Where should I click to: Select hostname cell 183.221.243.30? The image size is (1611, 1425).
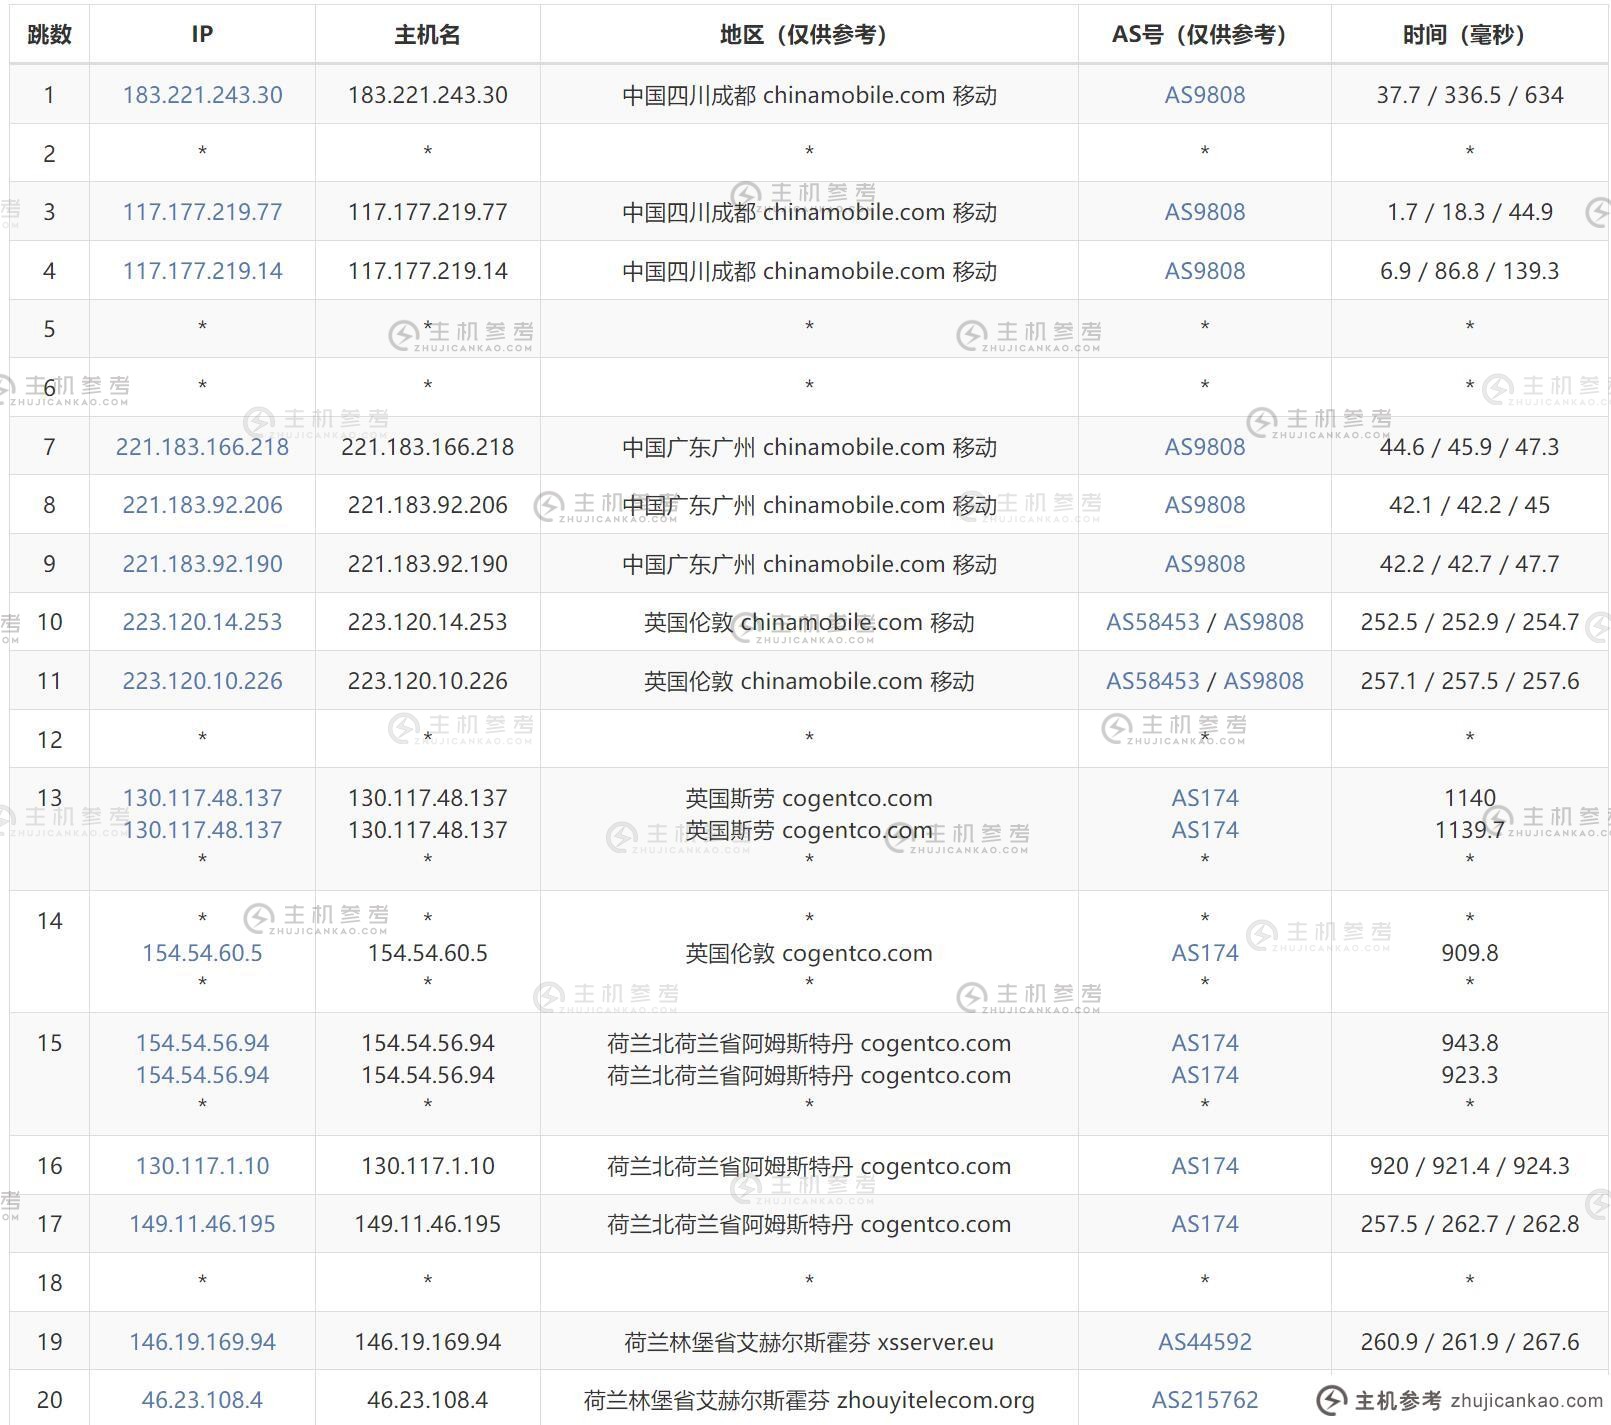click(x=427, y=95)
